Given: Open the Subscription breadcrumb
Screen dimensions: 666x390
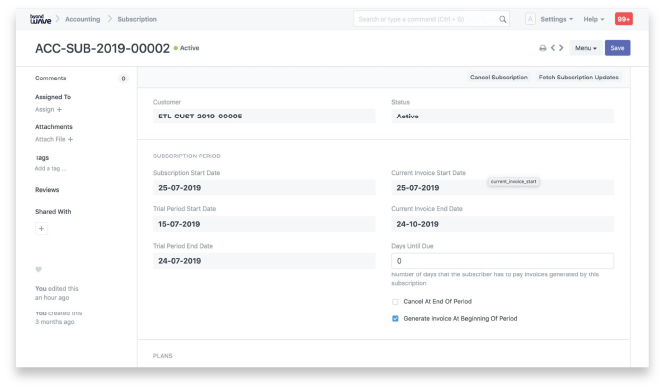Looking at the screenshot, I should click(x=137, y=19).
